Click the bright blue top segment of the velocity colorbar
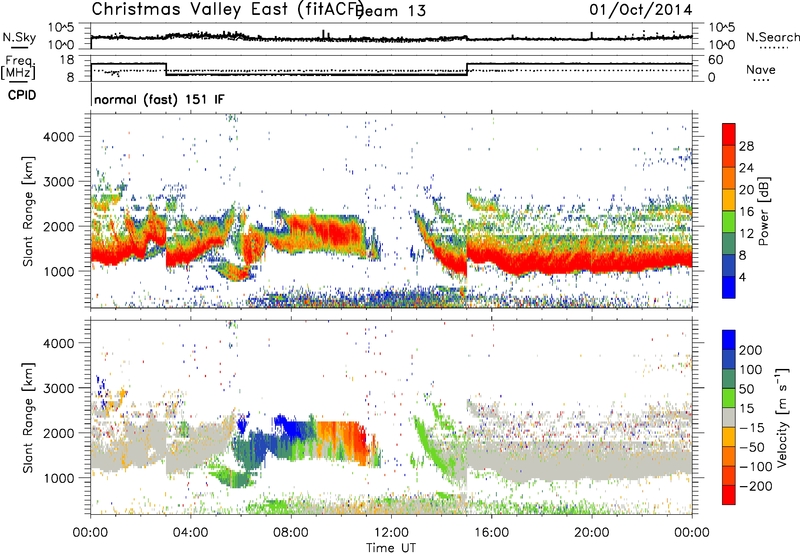The image size is (800, 554). coord(729,339)
